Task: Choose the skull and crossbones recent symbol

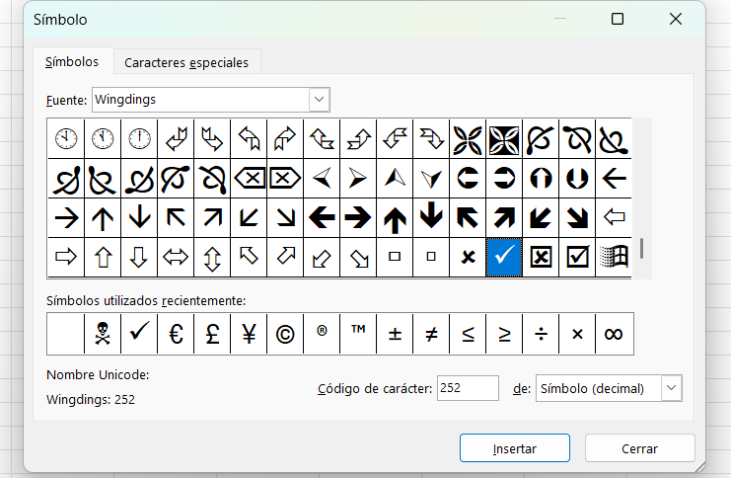Action: coord(102,334)
